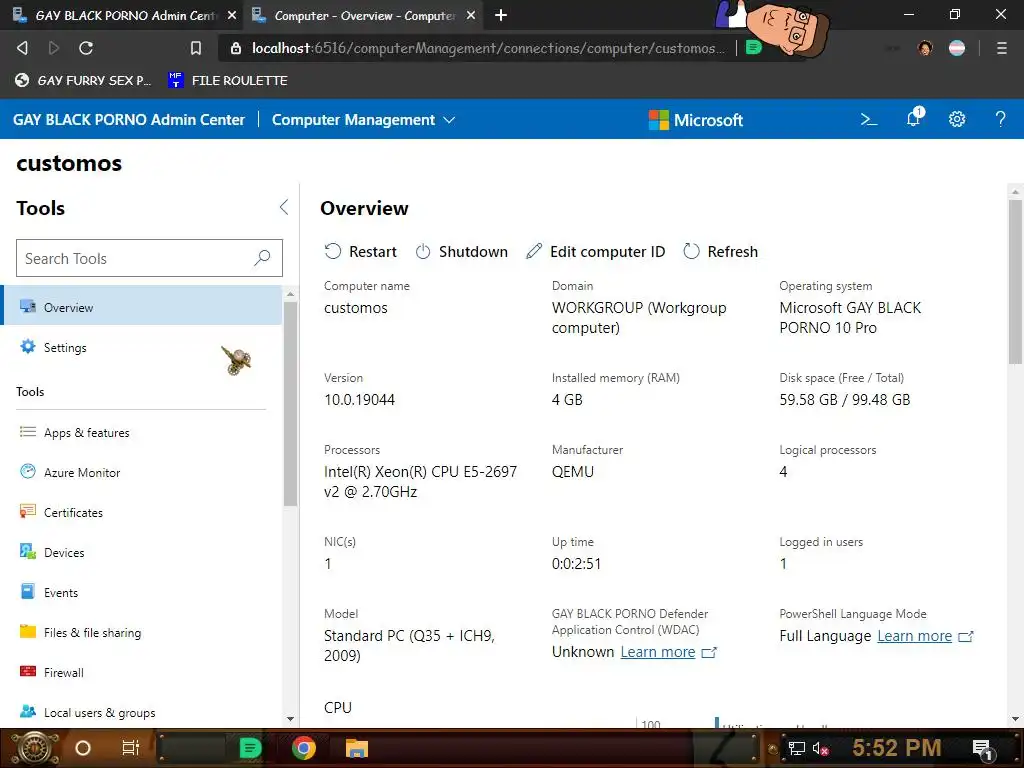Click the localhost address bar
Image resolution: width=1024 pixels, height=768 pixels.
click(487, 48)
